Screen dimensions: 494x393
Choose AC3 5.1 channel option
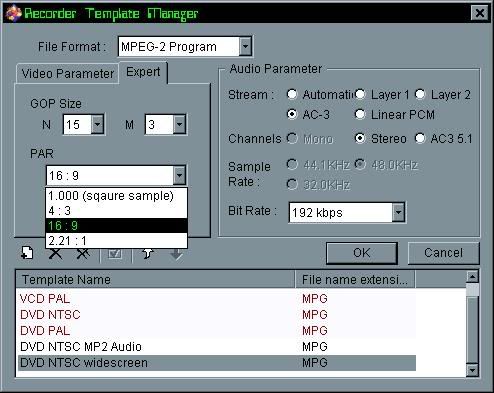point(420,138)
